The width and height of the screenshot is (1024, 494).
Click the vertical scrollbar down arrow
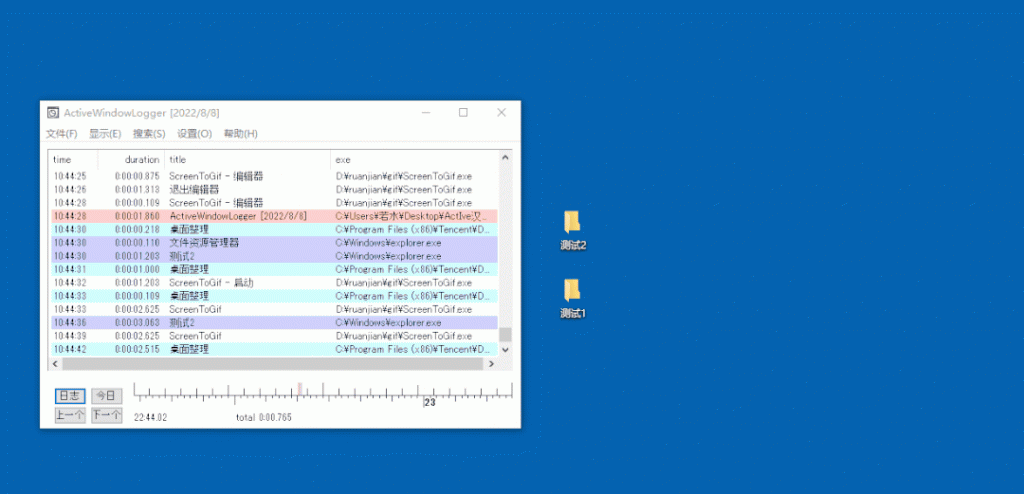tap(505, 350)
